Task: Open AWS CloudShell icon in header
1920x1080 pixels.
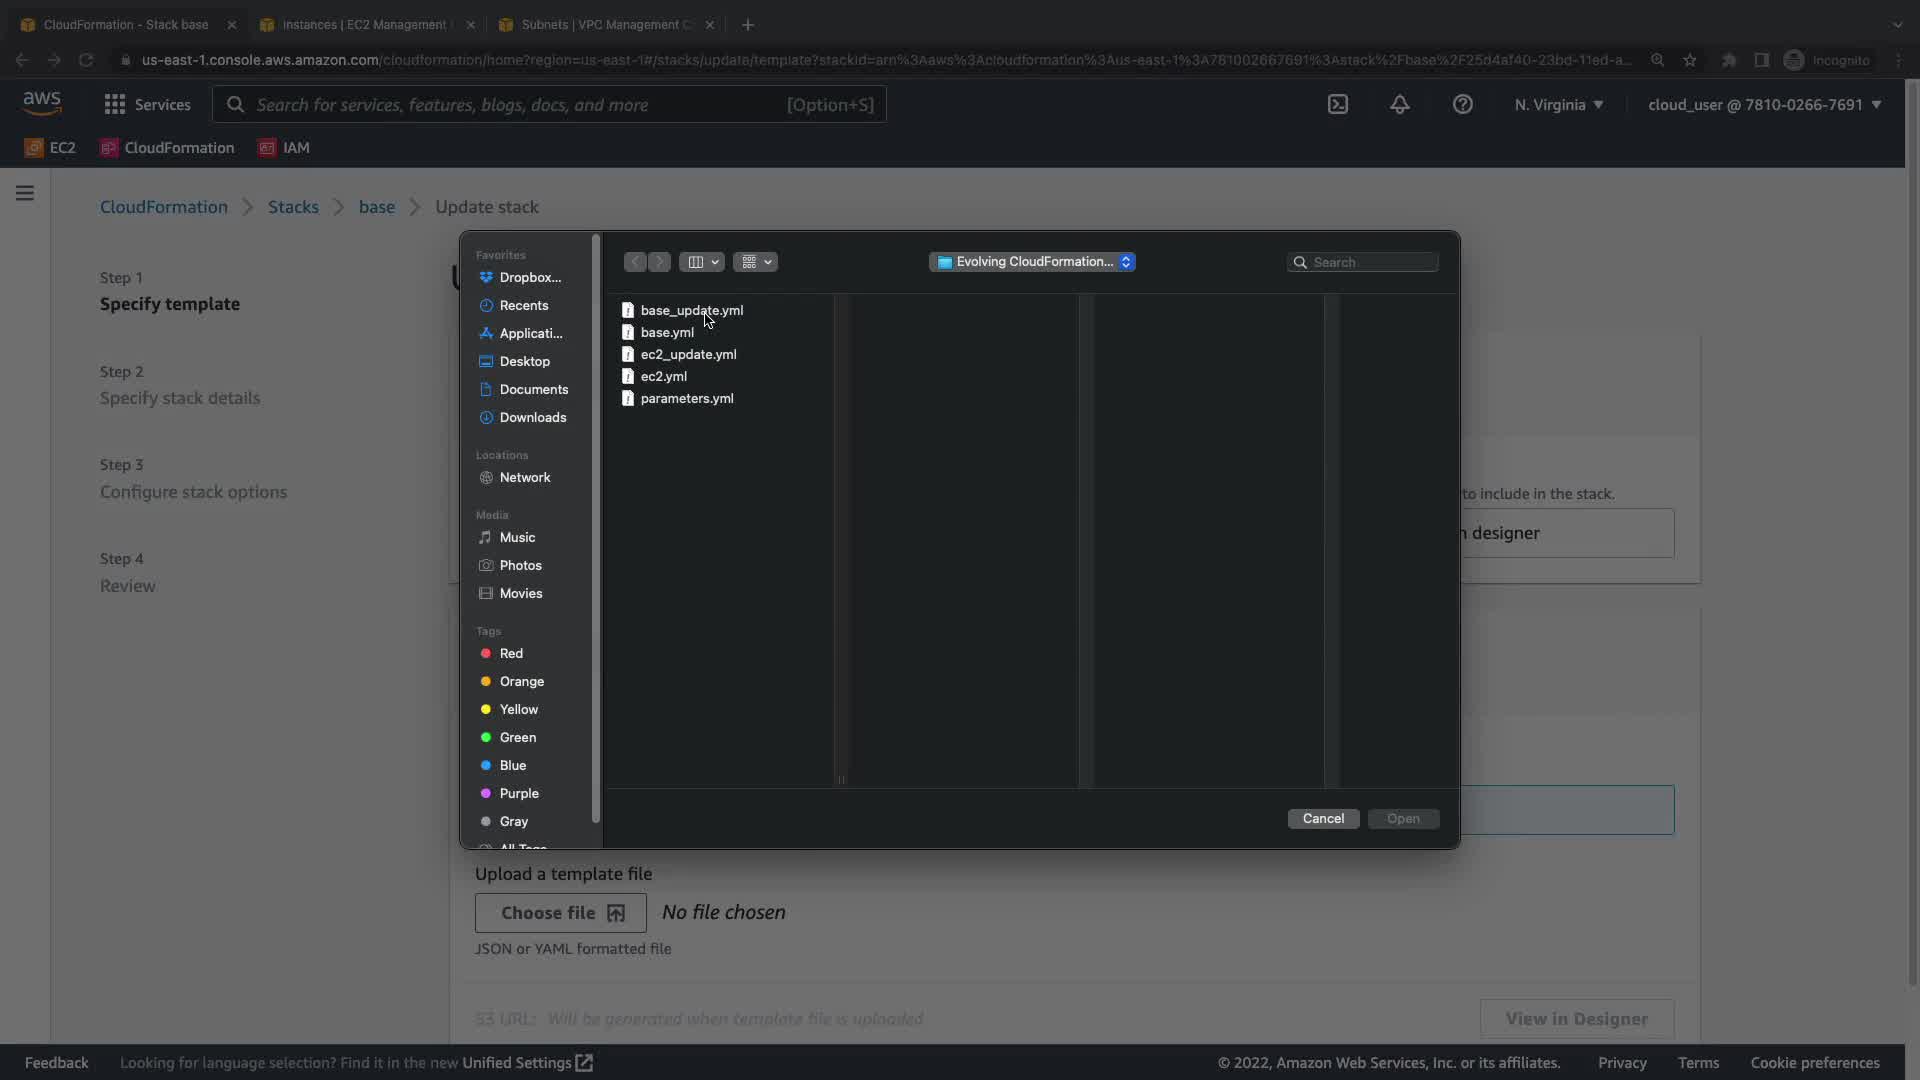Action: point(1338,105)
